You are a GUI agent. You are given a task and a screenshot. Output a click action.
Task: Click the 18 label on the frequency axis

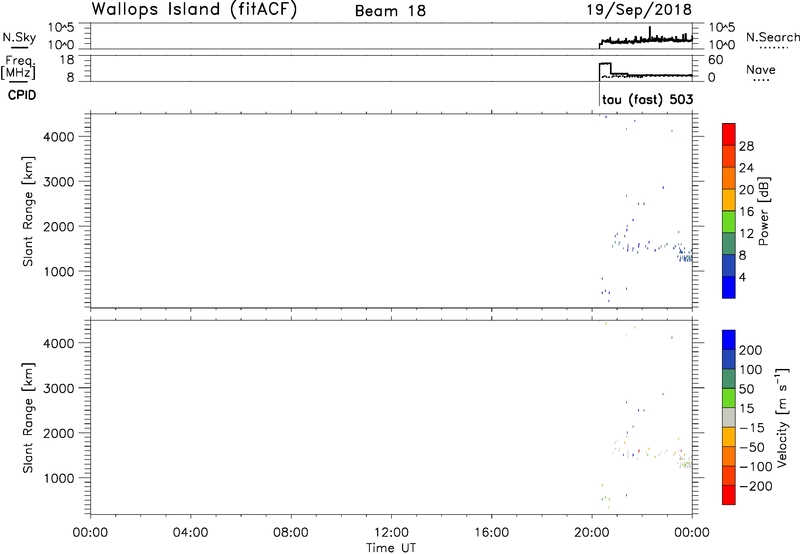(x=67, y=60)
